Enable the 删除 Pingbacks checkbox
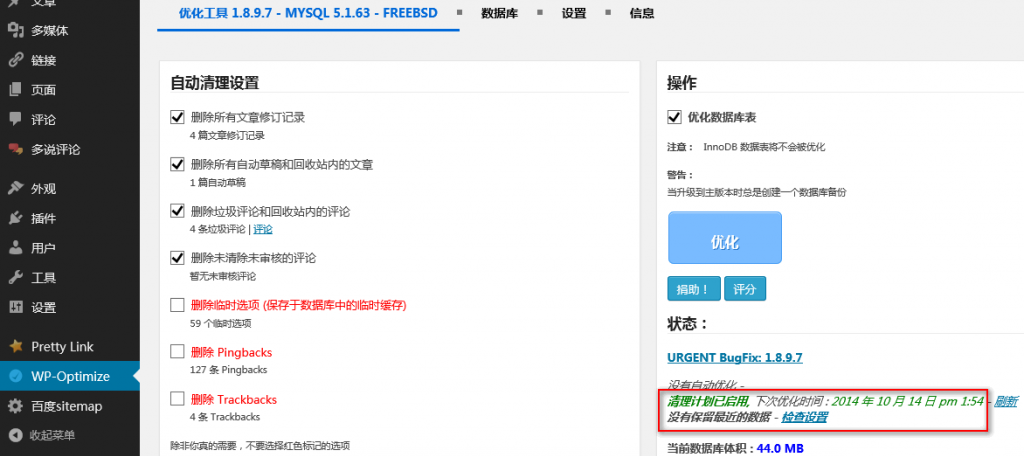 pos(178,352)
